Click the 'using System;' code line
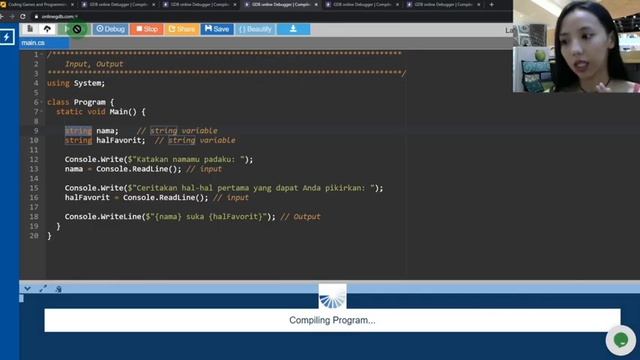The height and width of the screenshot is (360, 640). point(76,83)
